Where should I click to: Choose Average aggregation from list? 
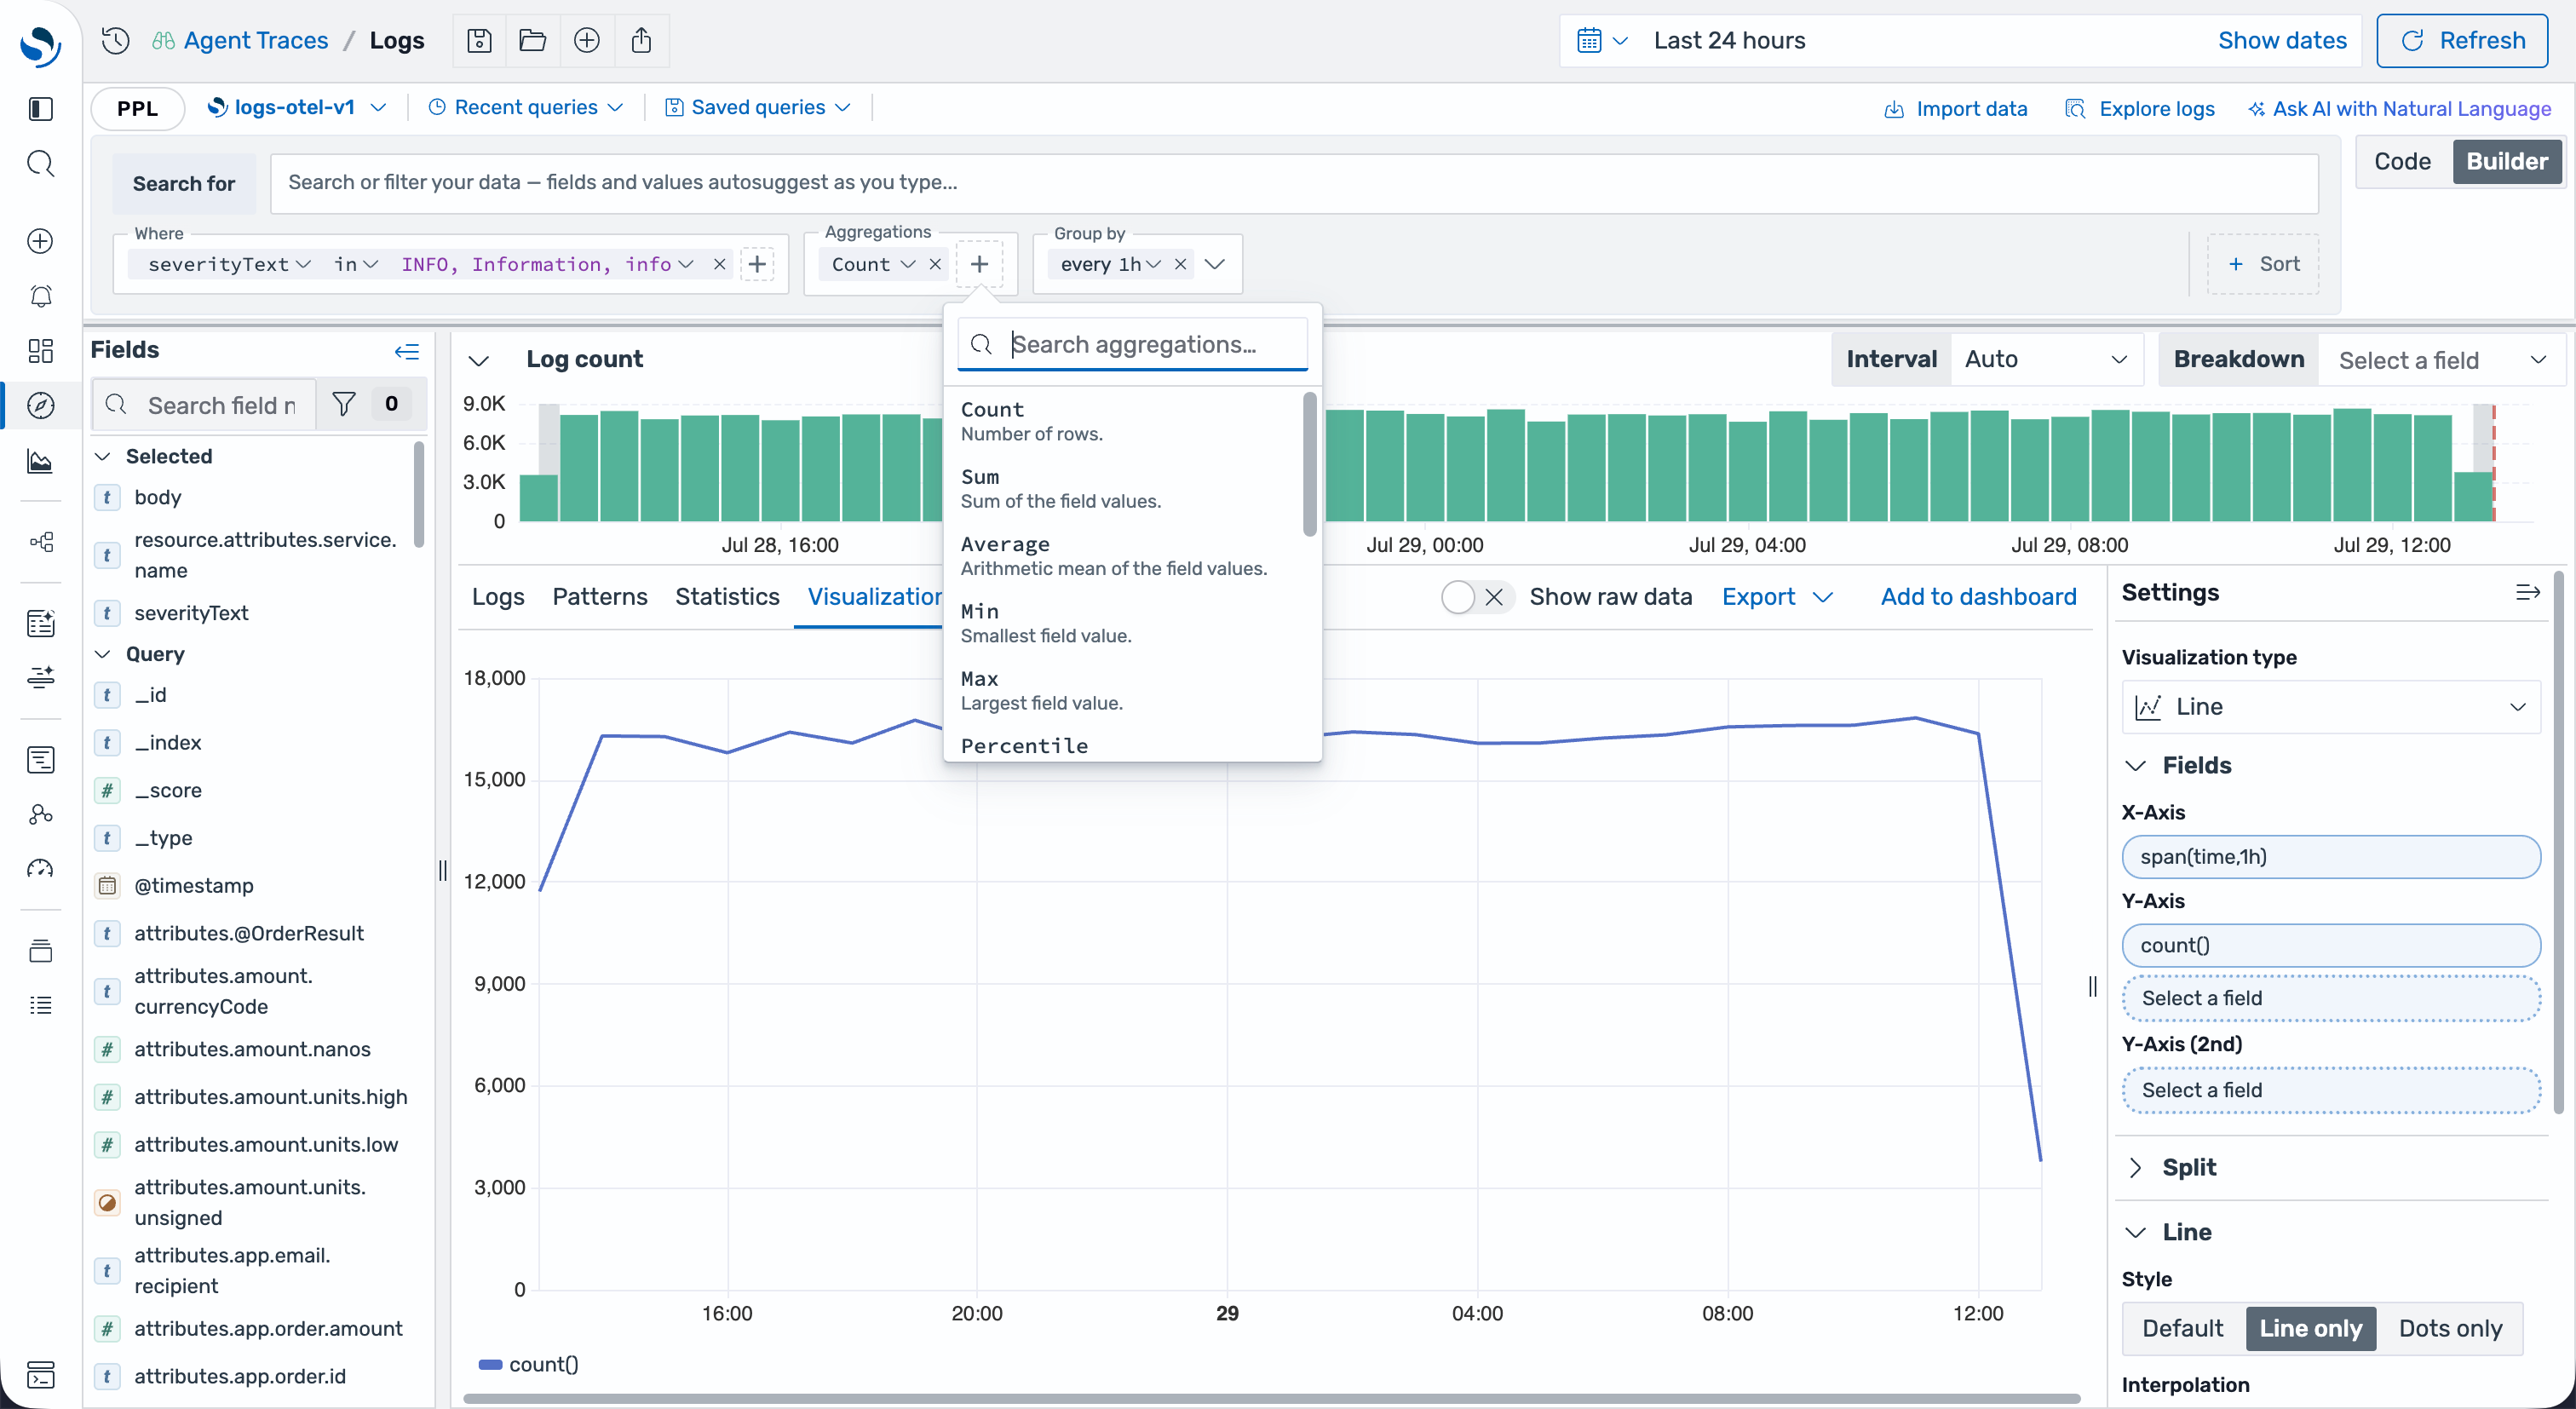(1126, 555)
